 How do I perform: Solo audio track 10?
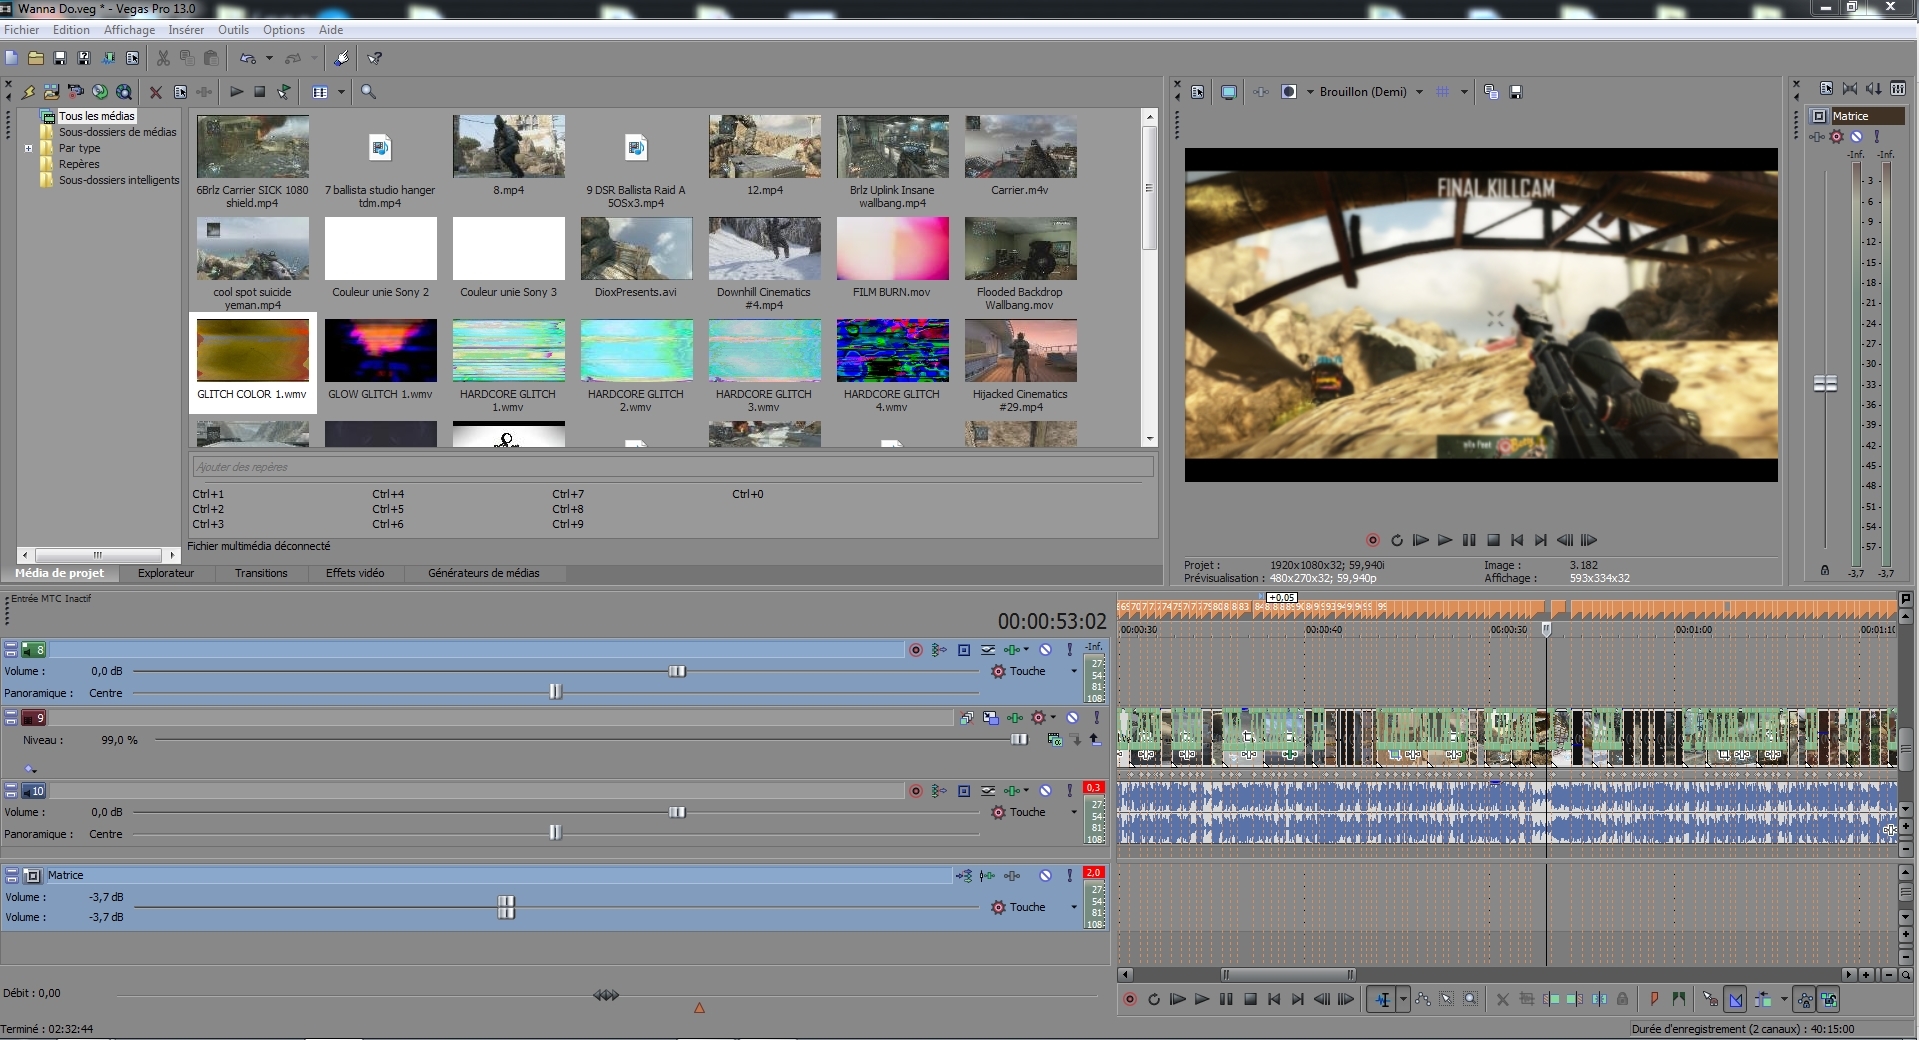point(1069,791)
